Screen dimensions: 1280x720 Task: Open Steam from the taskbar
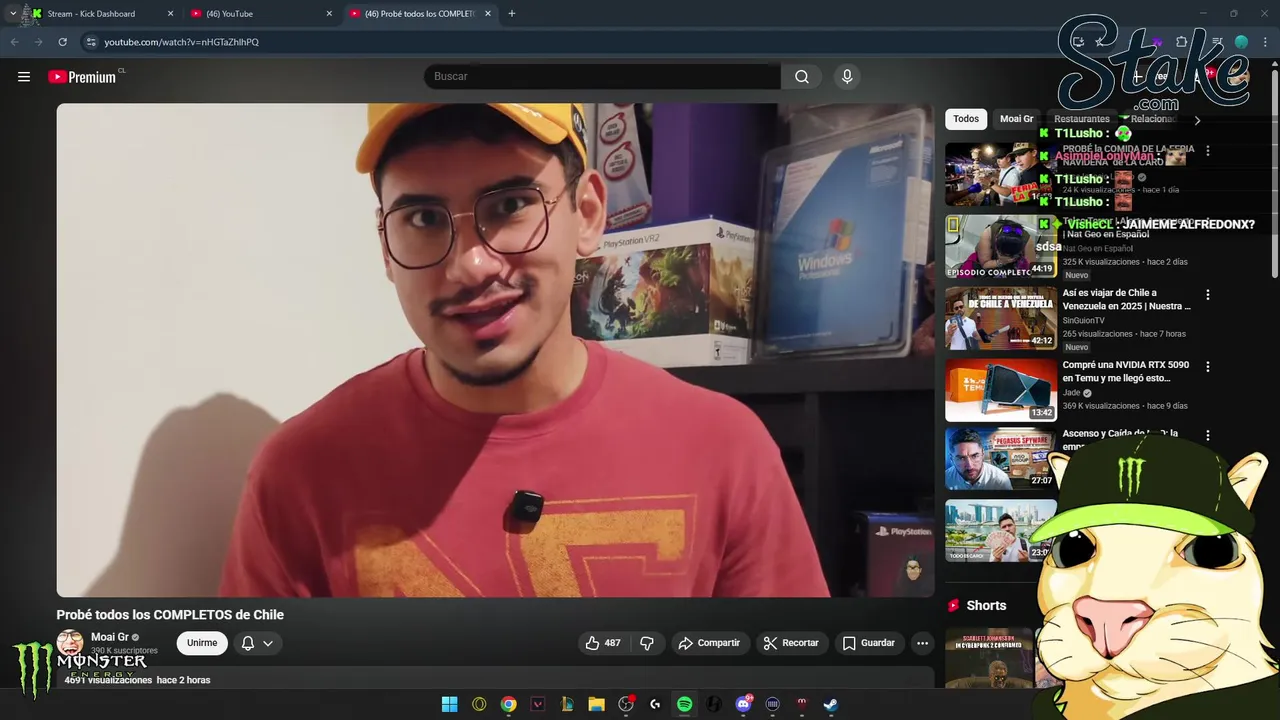830,704
